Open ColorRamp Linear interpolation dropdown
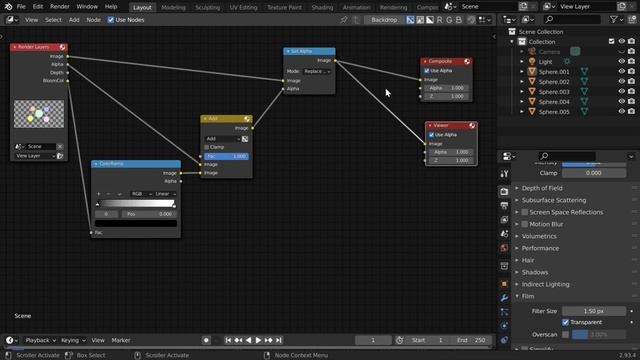 165,194
